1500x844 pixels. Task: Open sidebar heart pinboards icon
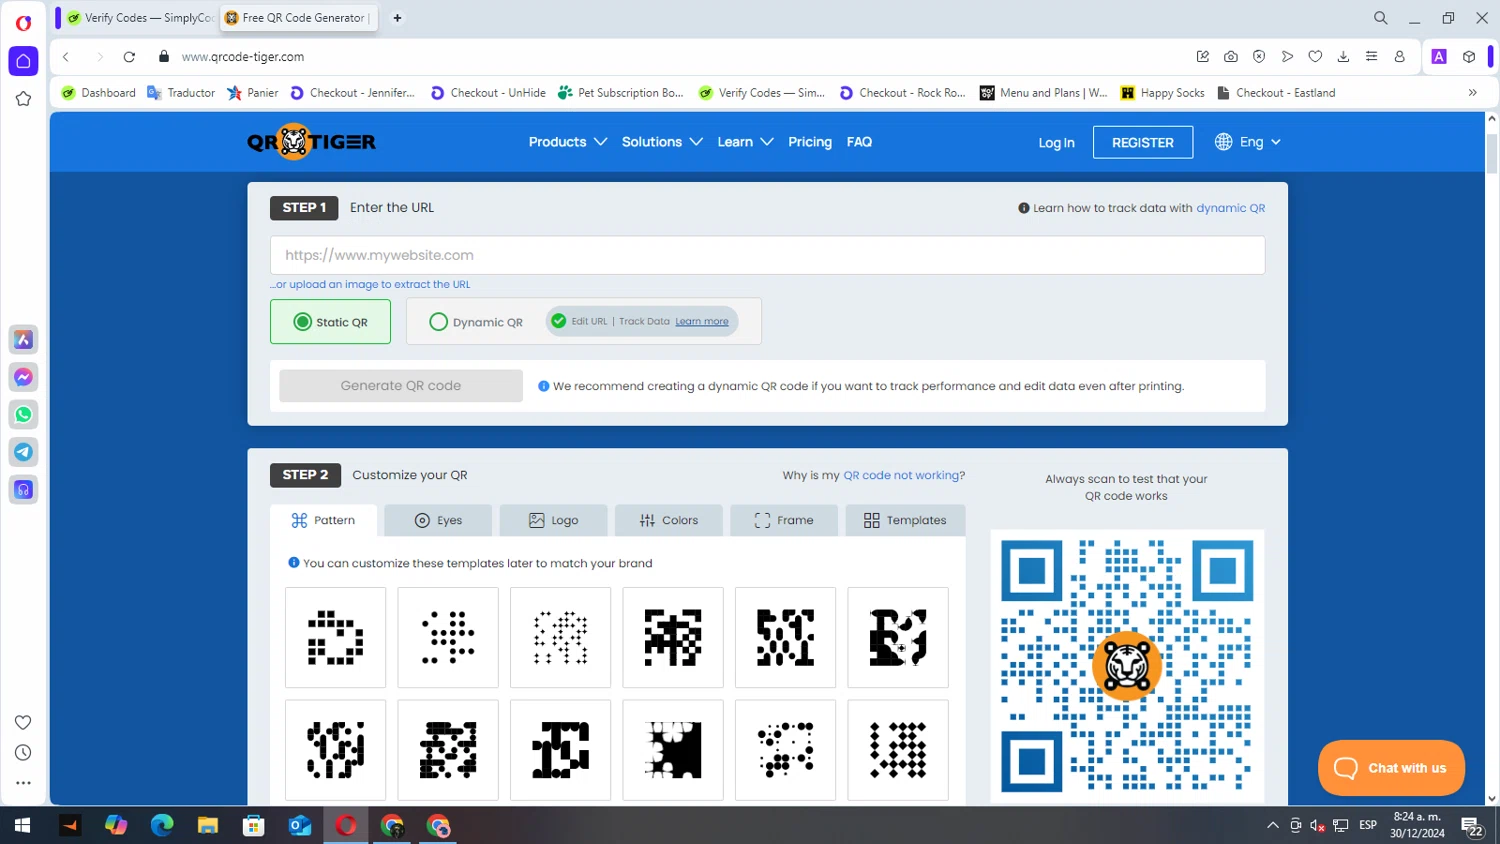[x=23, y=722]
